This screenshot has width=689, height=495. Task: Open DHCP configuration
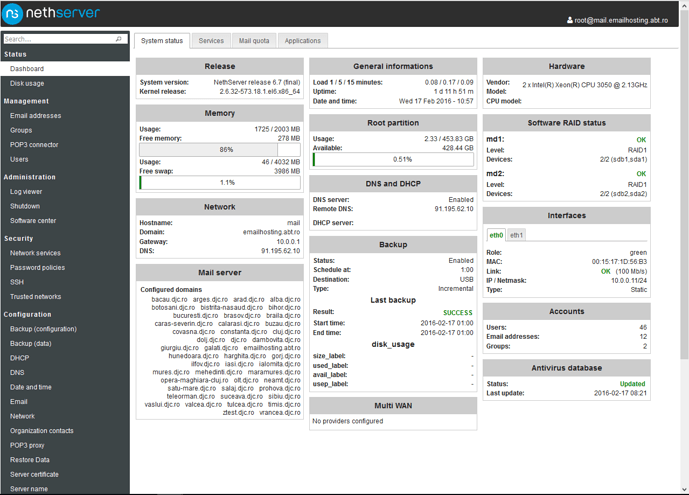coord(20,358)
